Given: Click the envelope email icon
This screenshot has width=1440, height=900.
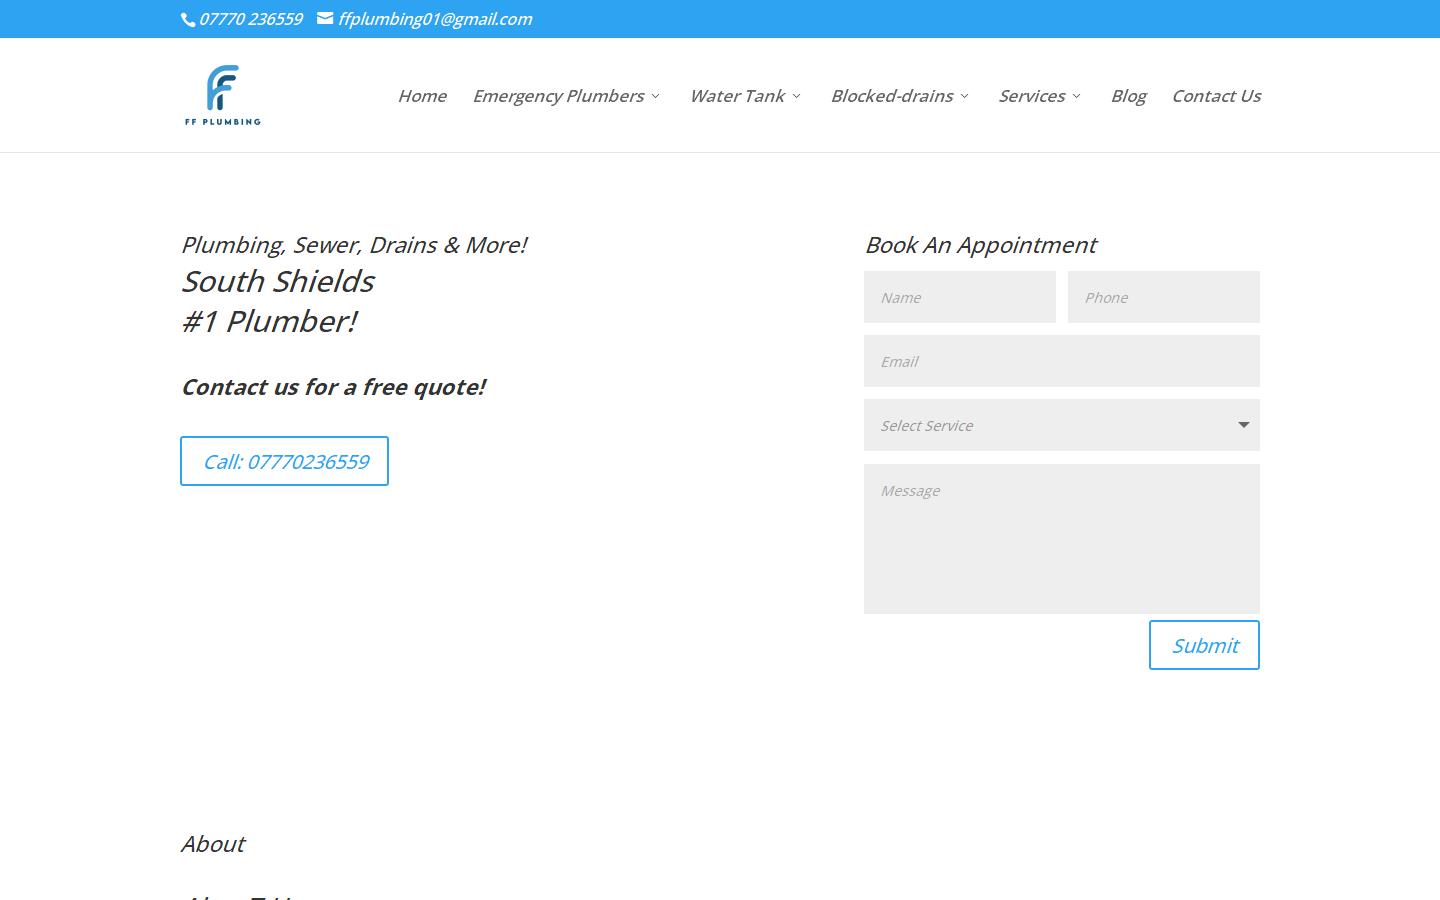Looking at the screenshot, I should 325,18.
